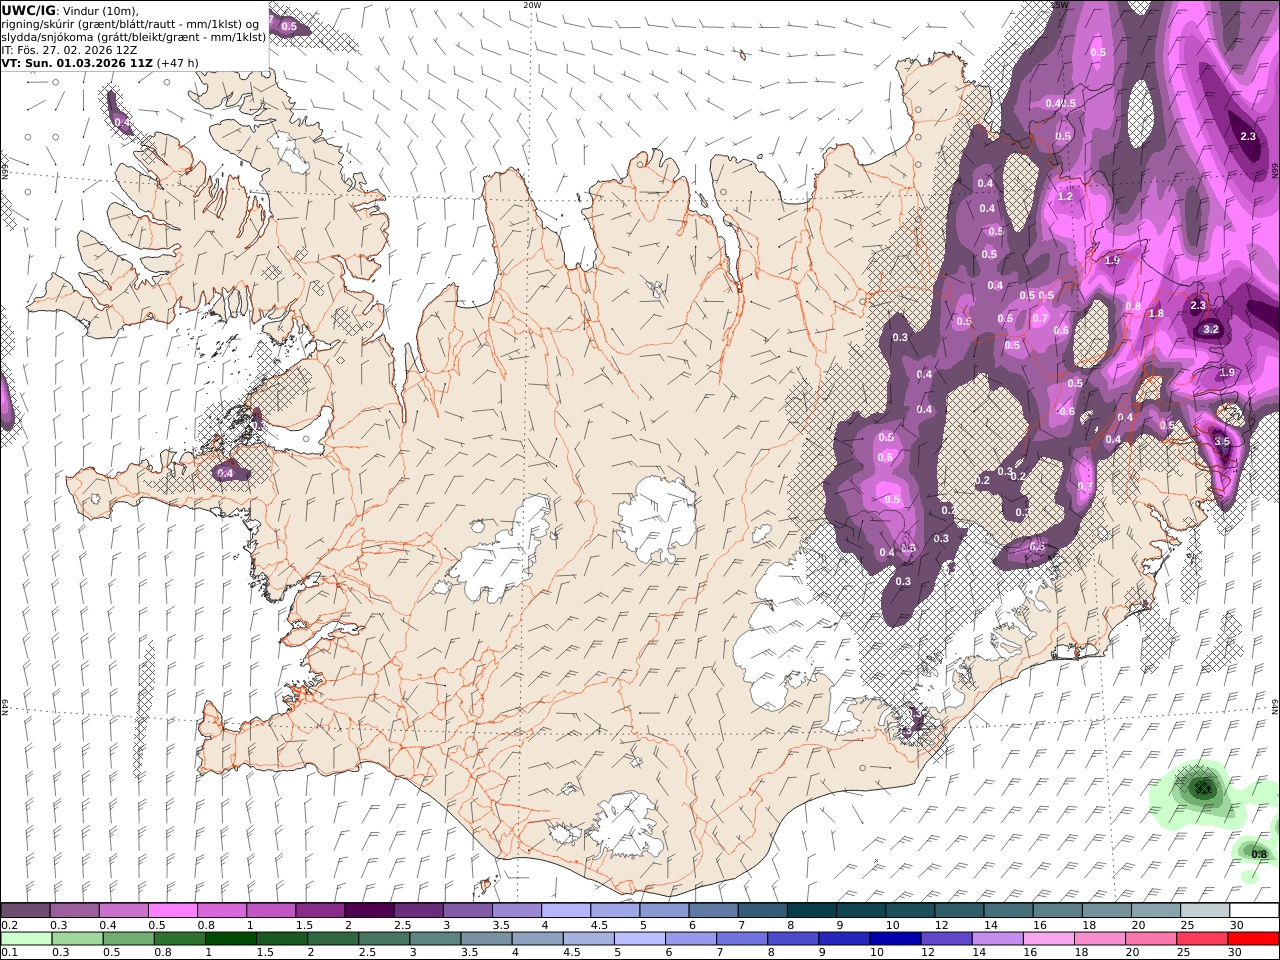Image resolution: width=1280 pixels, height=960 pixels.
Task: Pick the lower-row violet swatch at 14
Action: point(997,939)
